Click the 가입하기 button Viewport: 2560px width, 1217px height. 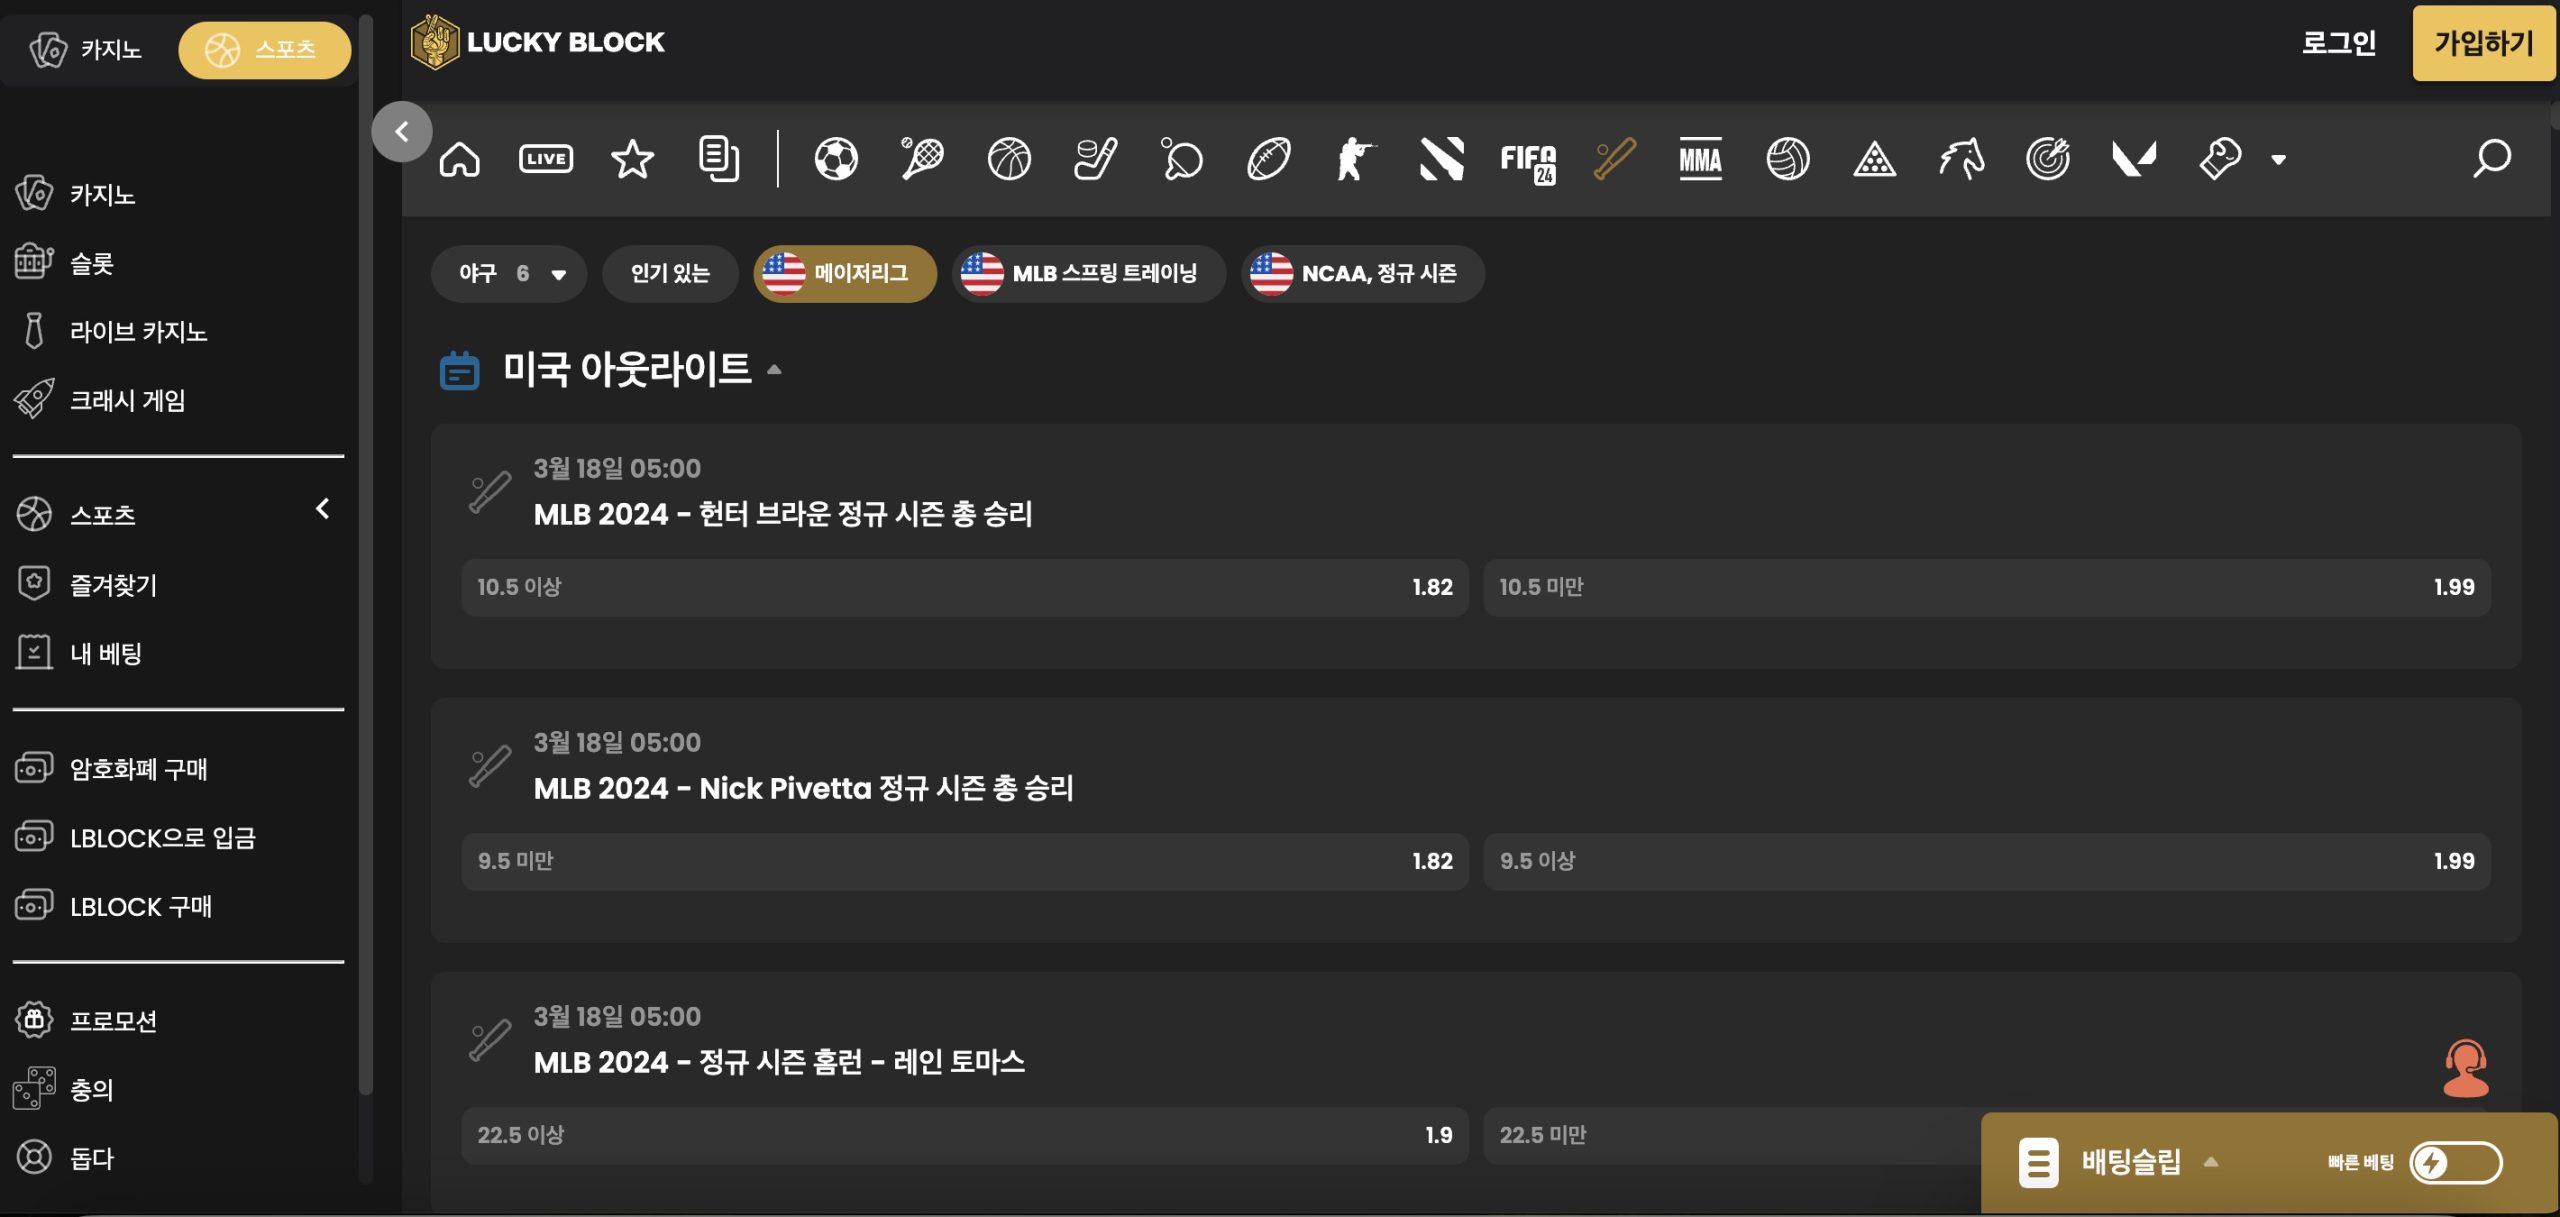point(2484,43)
